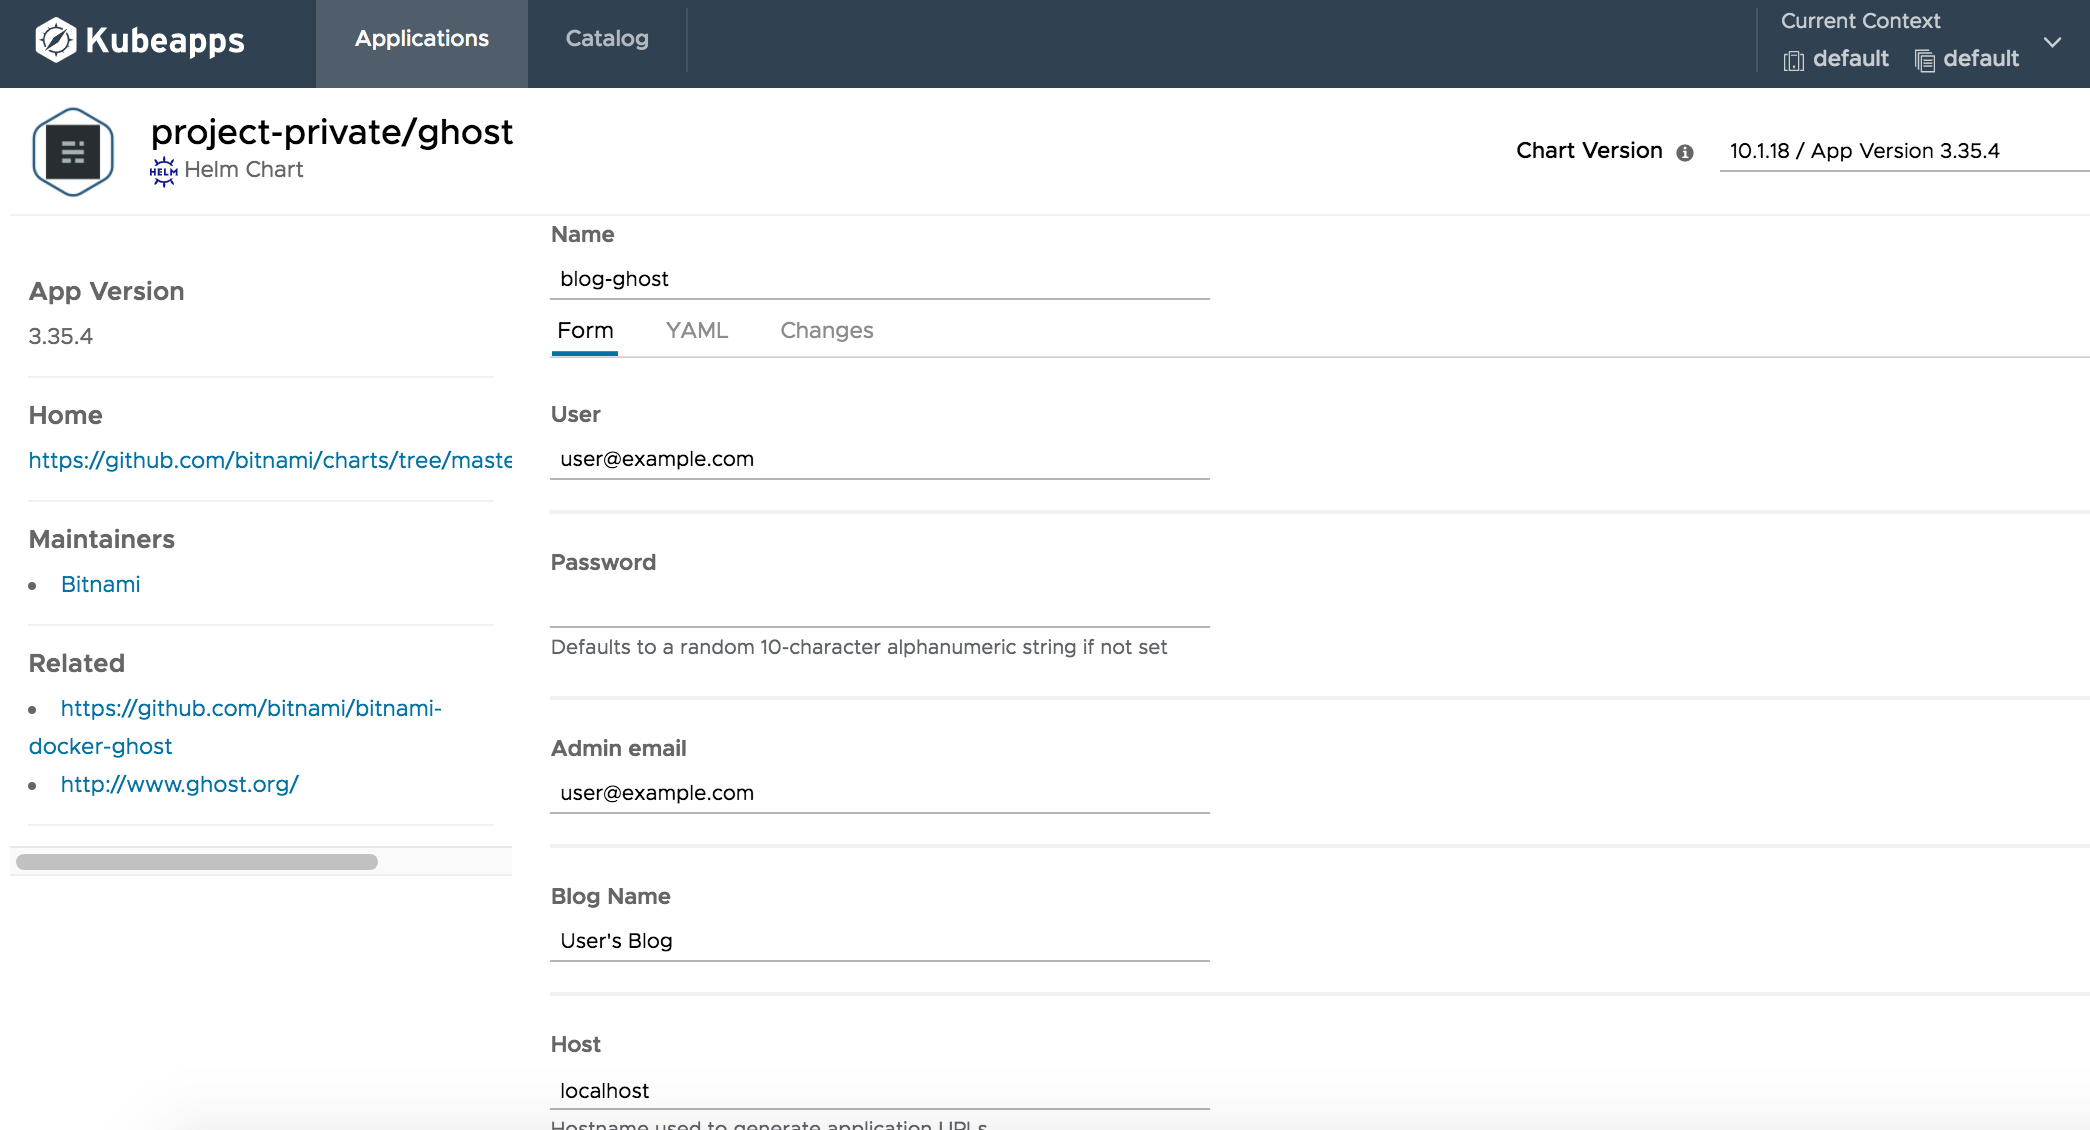Select the Form tab
2090x1130 pixels.
point(585,331)
